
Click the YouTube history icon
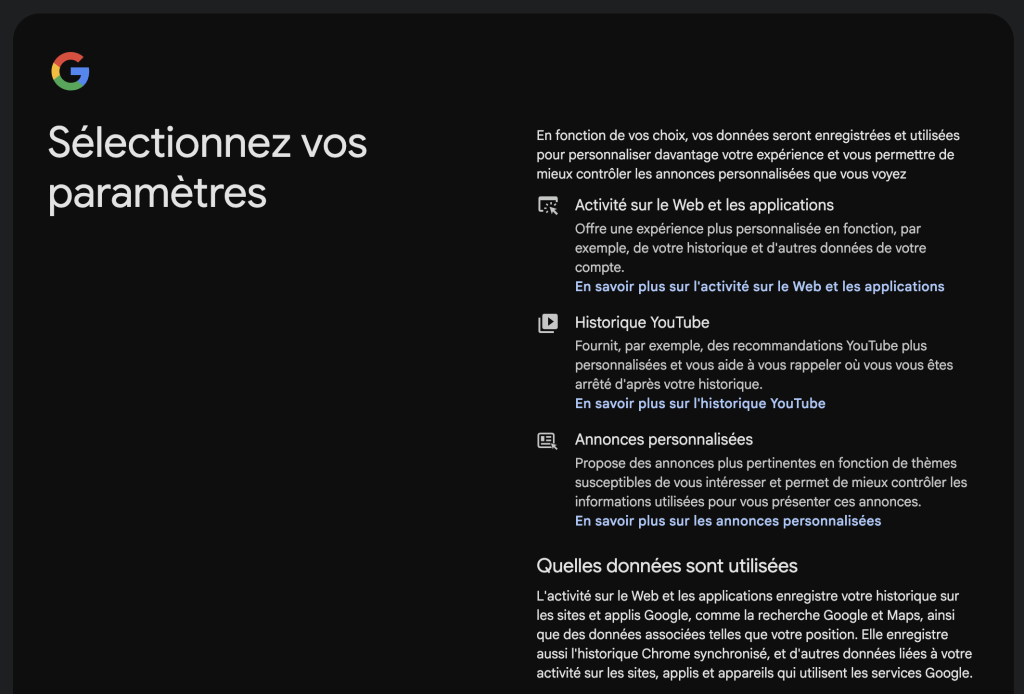coord(548,323)
